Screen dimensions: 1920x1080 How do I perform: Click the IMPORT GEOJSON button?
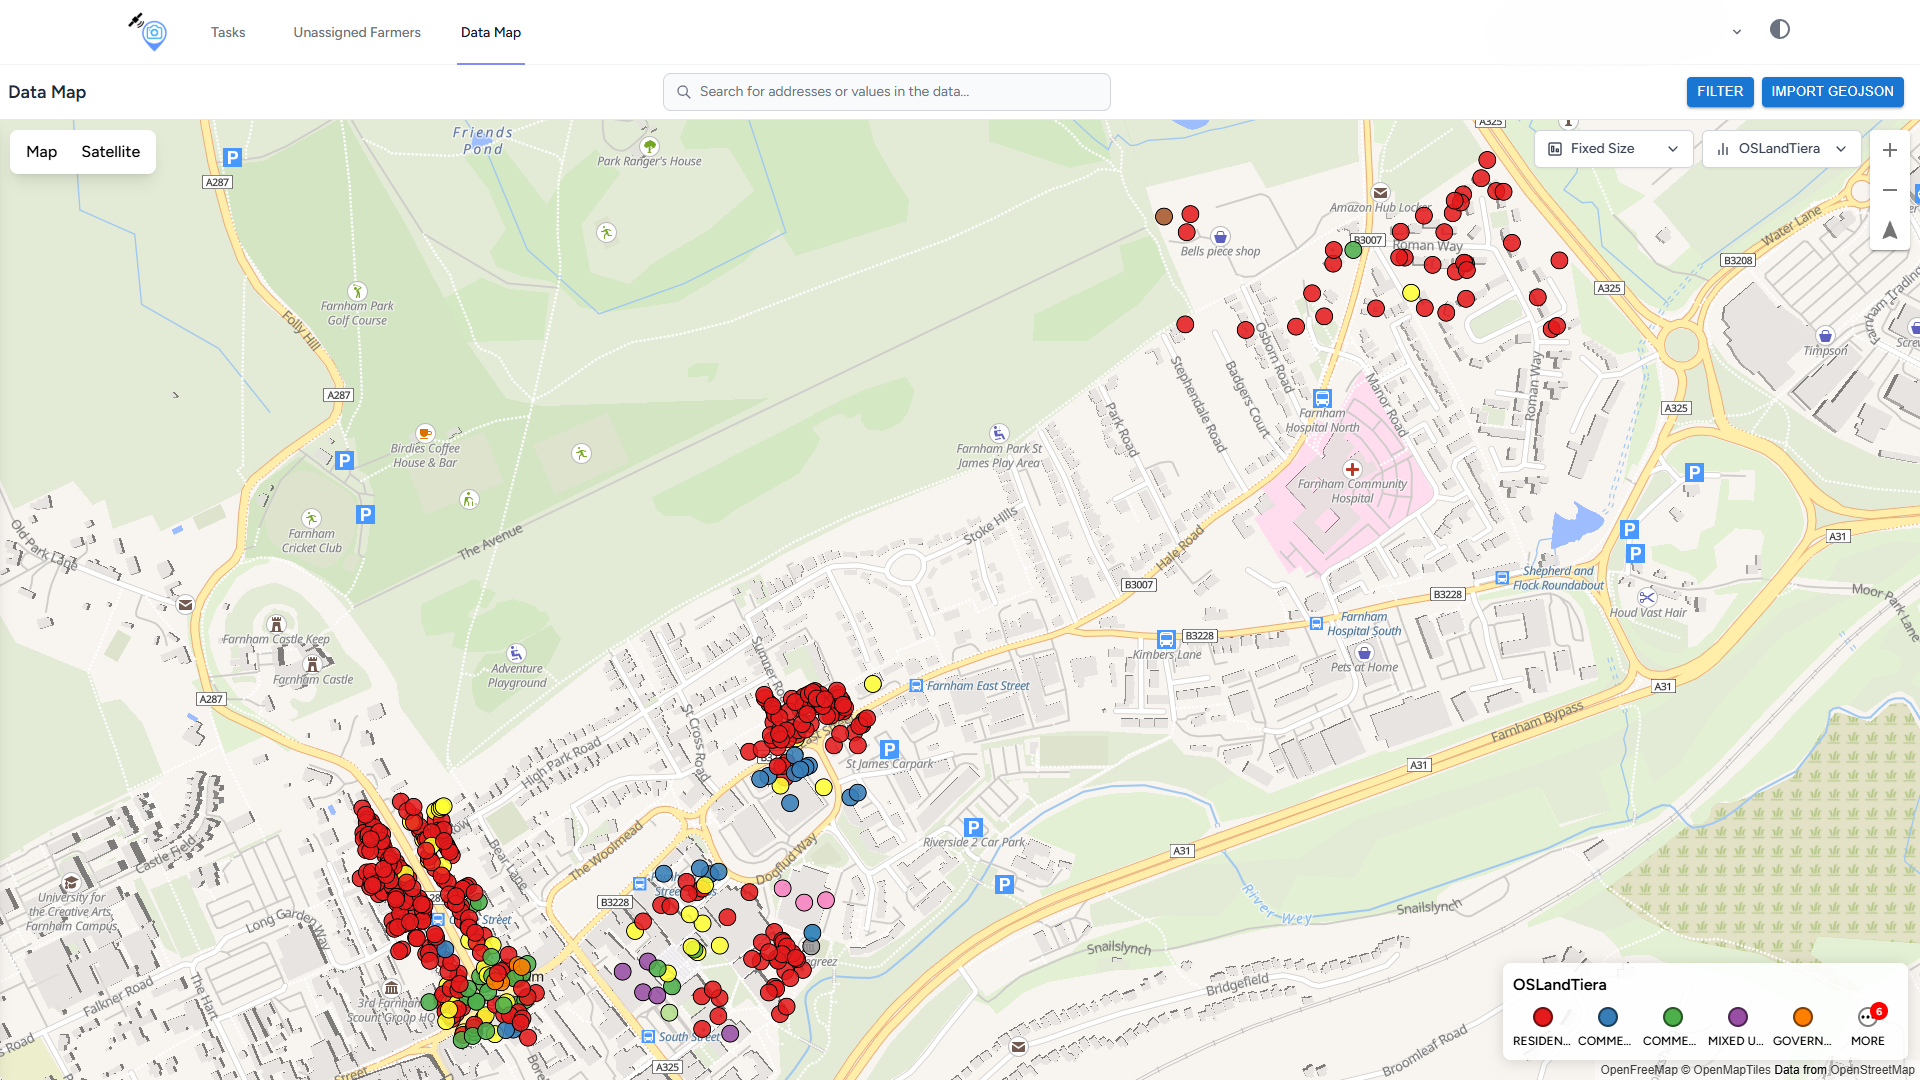1832,91
